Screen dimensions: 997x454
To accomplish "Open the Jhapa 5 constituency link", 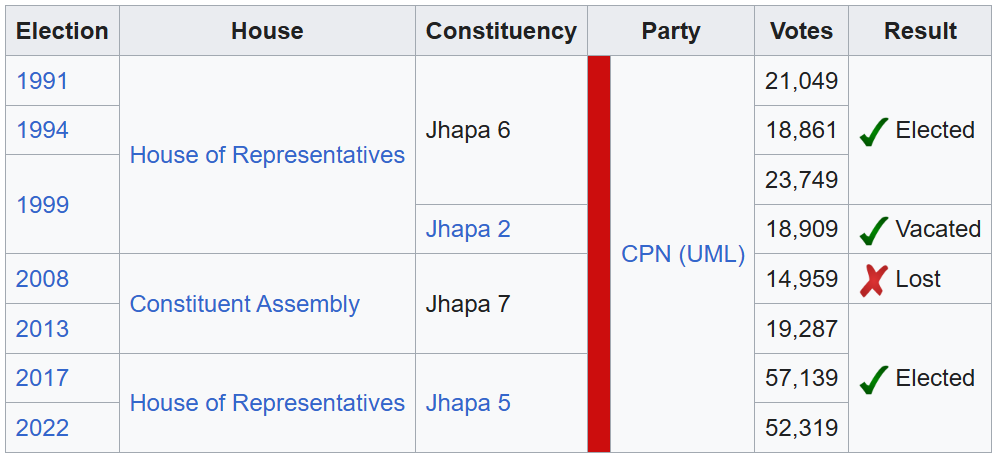I will [x=468, y=403].
